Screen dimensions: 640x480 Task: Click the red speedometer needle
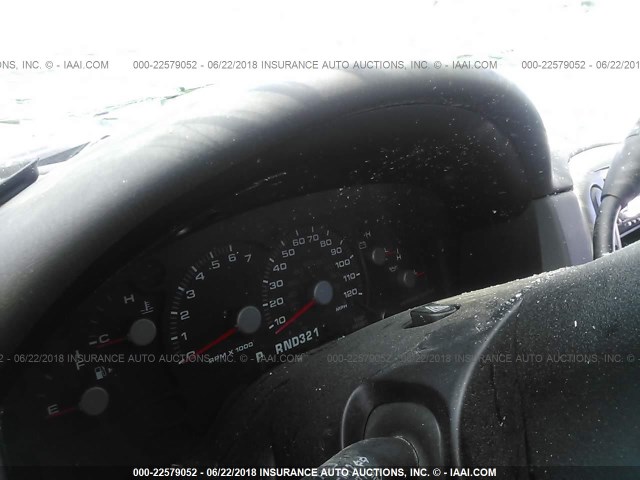(298, 316)
